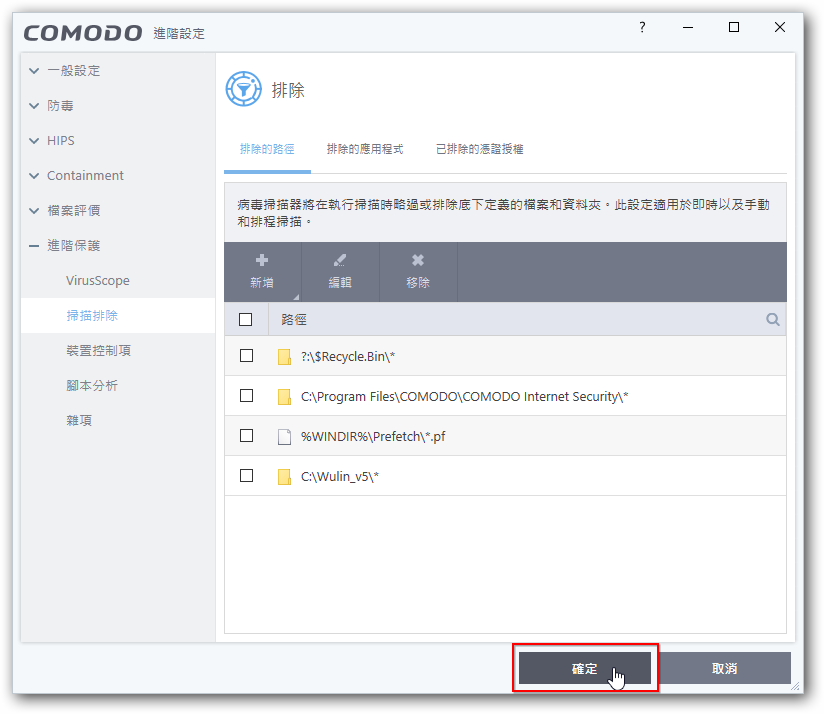Viewport: 824px width, 714px height.
Task: Switch to the 排除的應用程式 tab
Action: click(x=364, y=149)
